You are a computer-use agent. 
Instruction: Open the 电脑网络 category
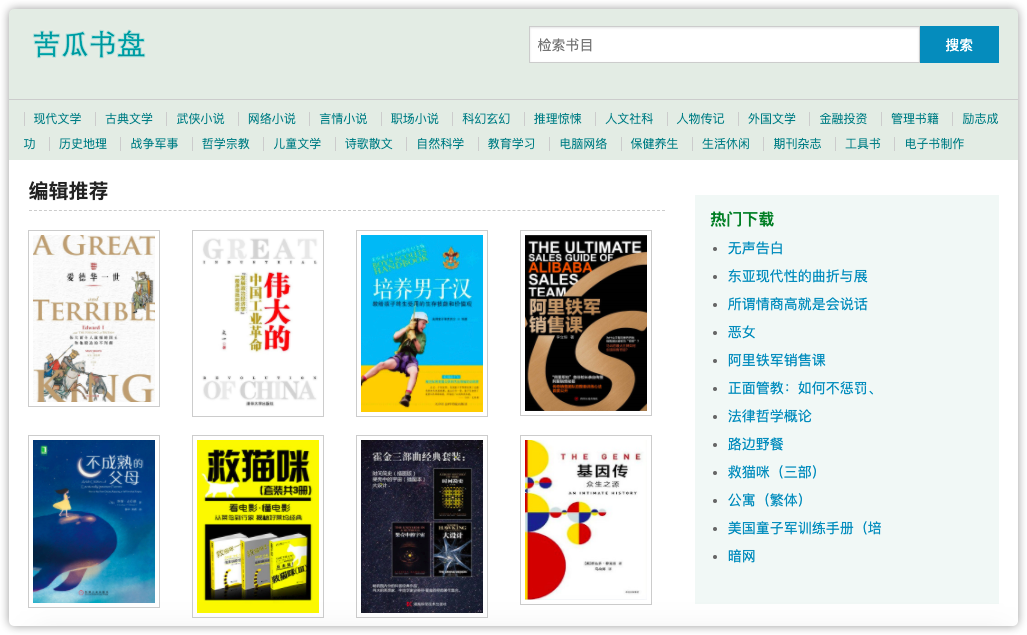point(583,143)
